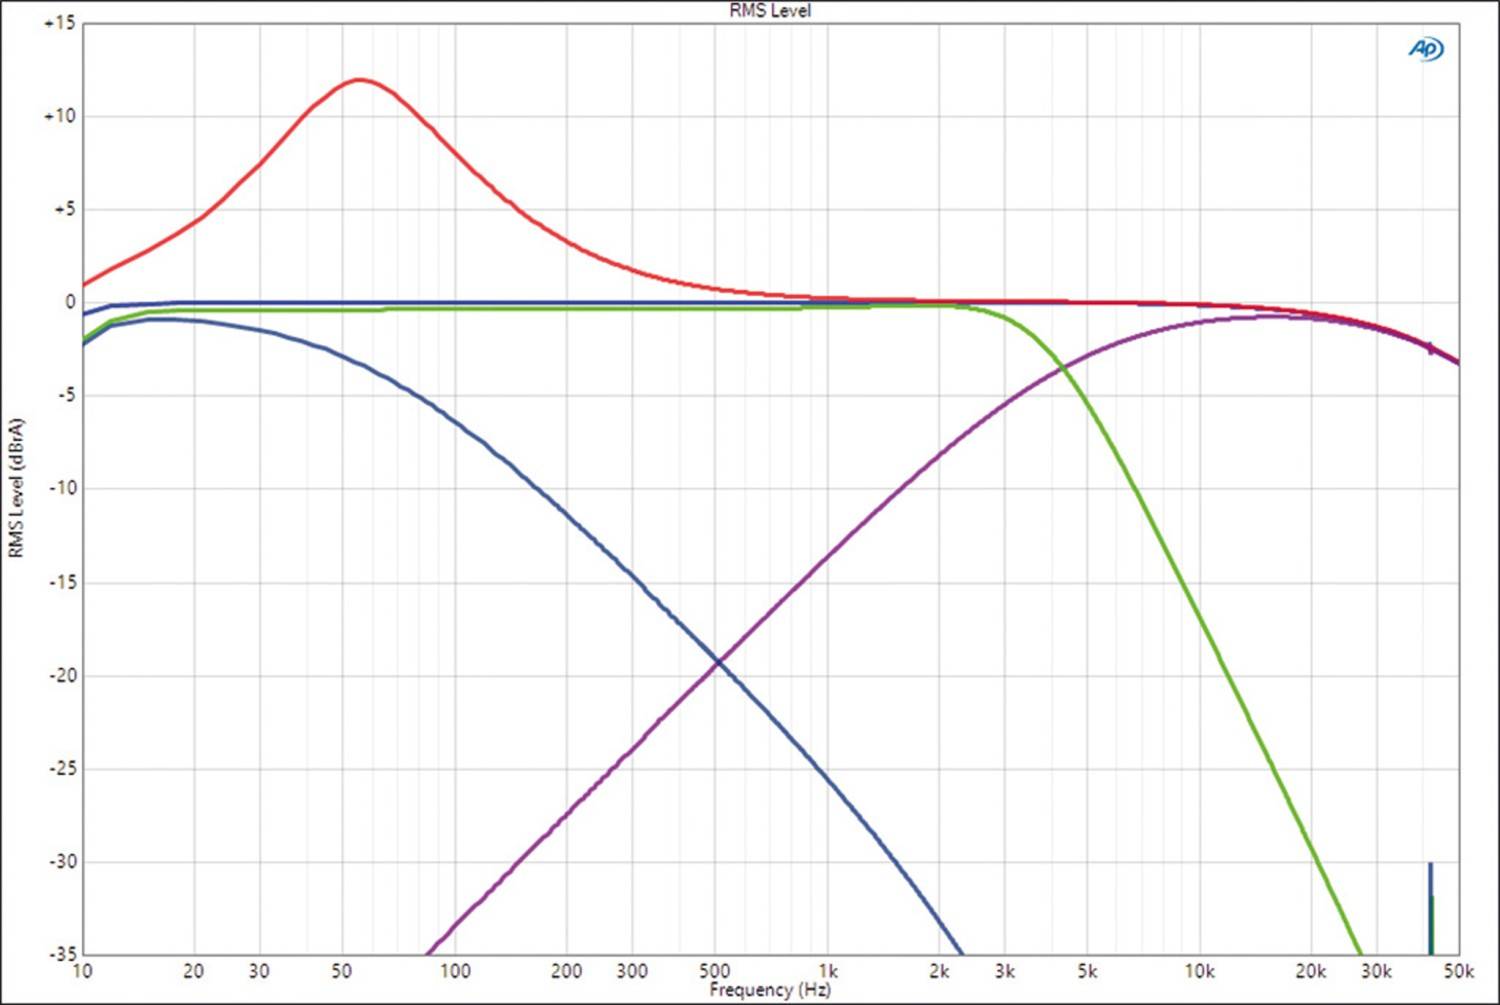Screen dimensions: 1500x1005
Task: Click the 'RMS Level (dBrA)' vertical axis label
Action: point(16,488)
